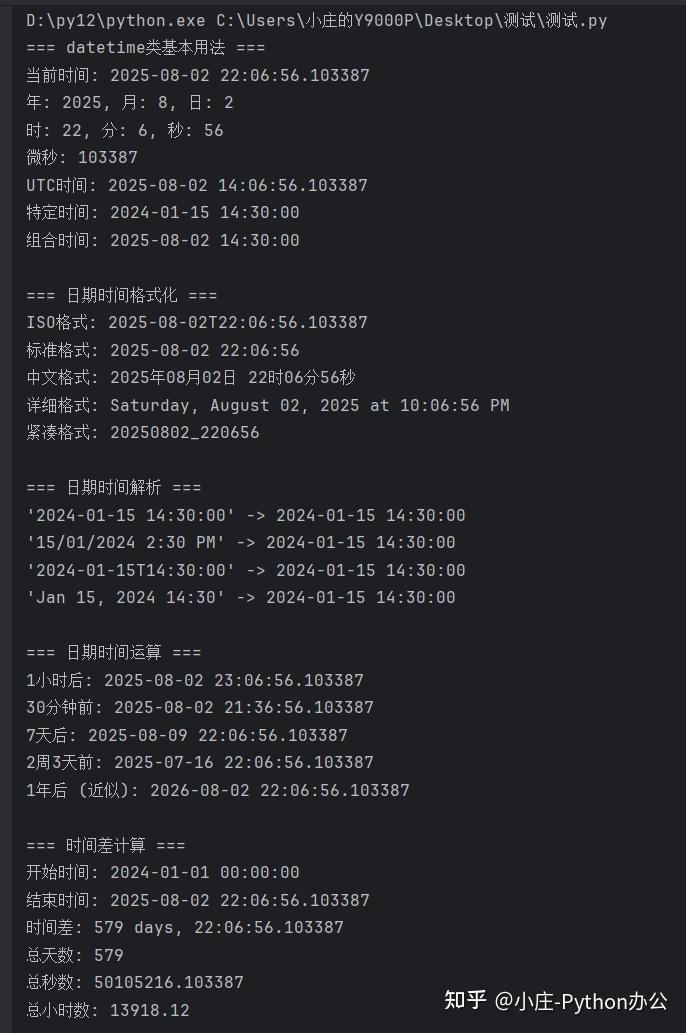Image resolution: width=686 pixels, height=1033 pixels.
Task: Click the 'Jan 15, 2024 14:30' parse line
Action: click(241, 597)
